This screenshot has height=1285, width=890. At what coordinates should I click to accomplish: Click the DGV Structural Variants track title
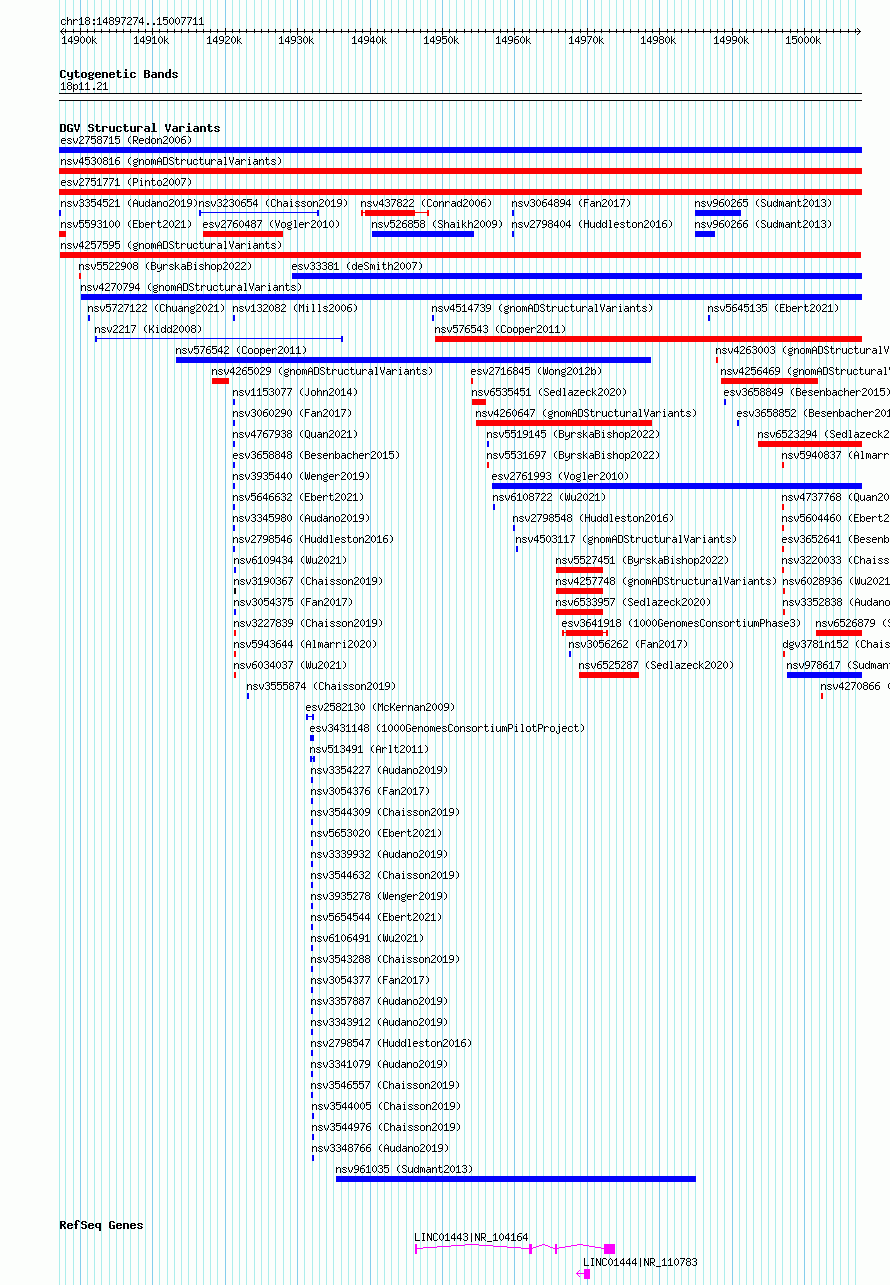coord(140,128)
